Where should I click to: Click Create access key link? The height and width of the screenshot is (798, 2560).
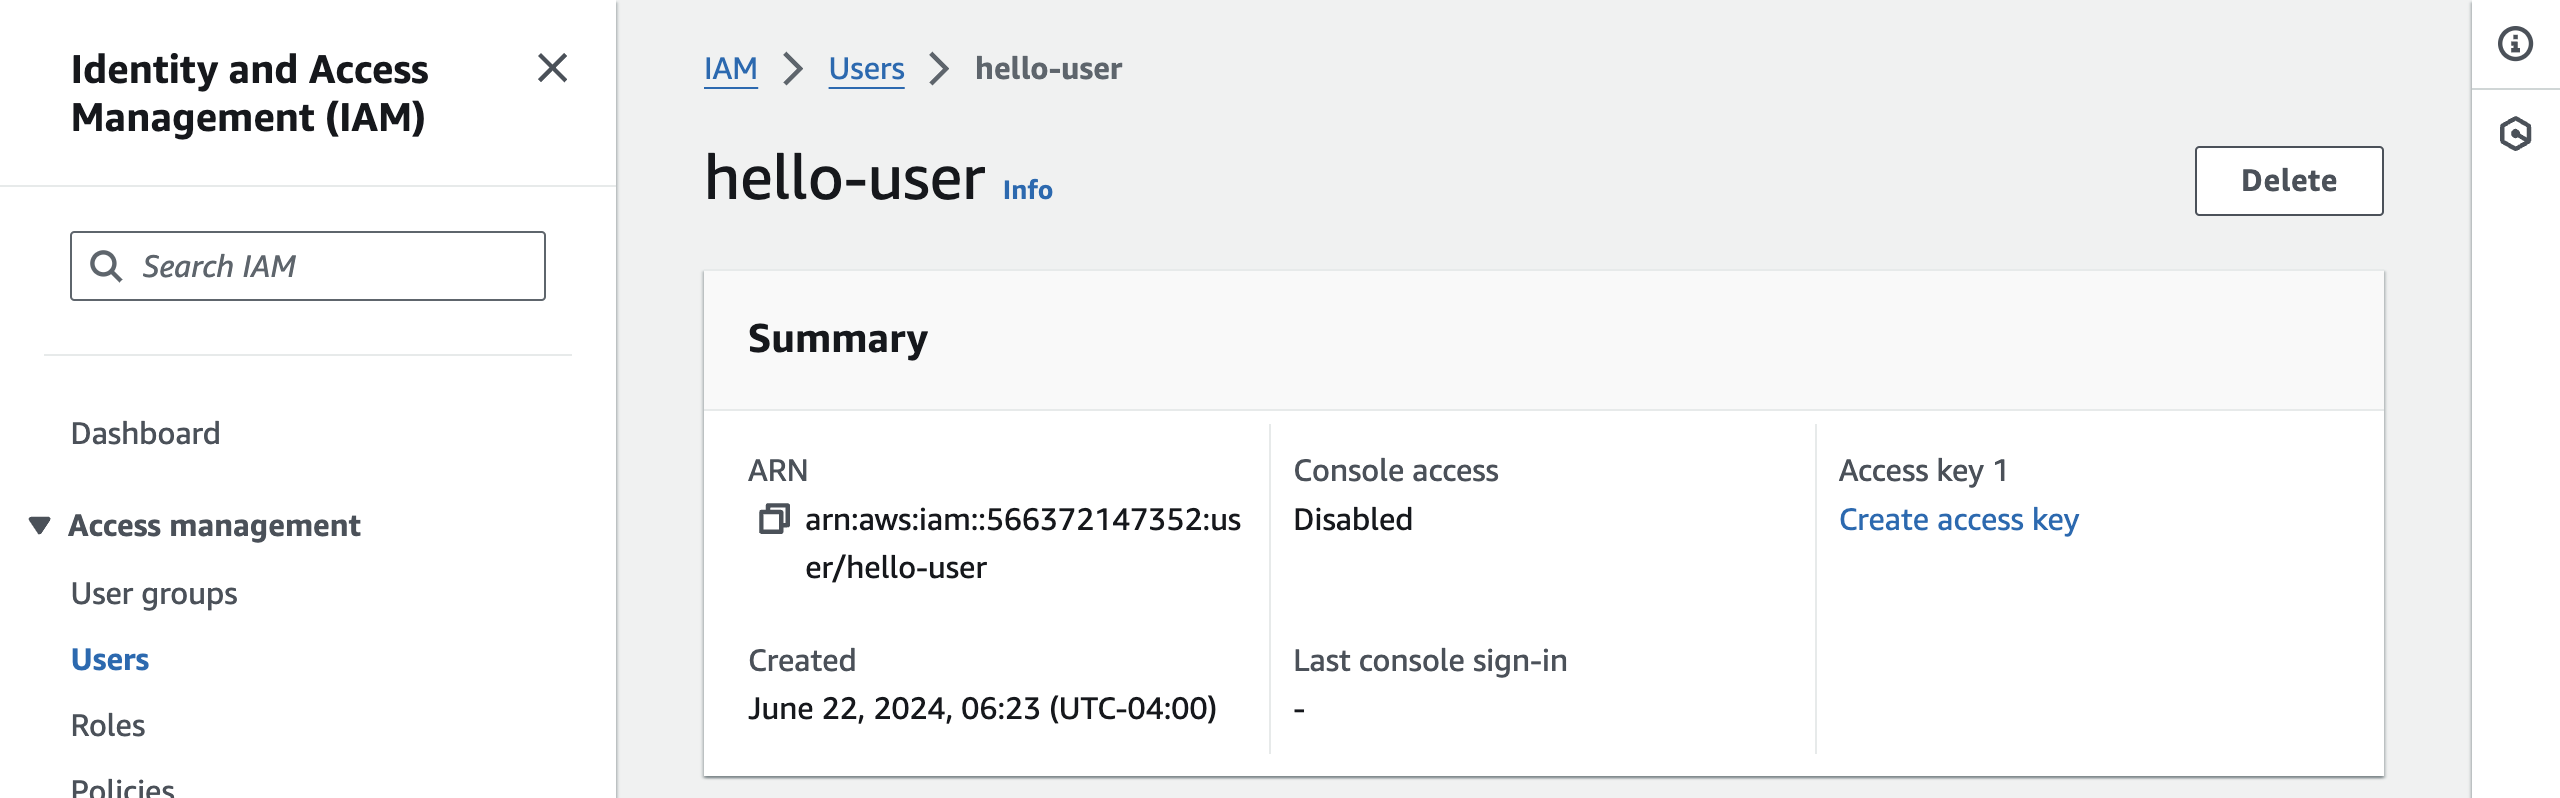pyautogui.click(x=1958, y=520)
